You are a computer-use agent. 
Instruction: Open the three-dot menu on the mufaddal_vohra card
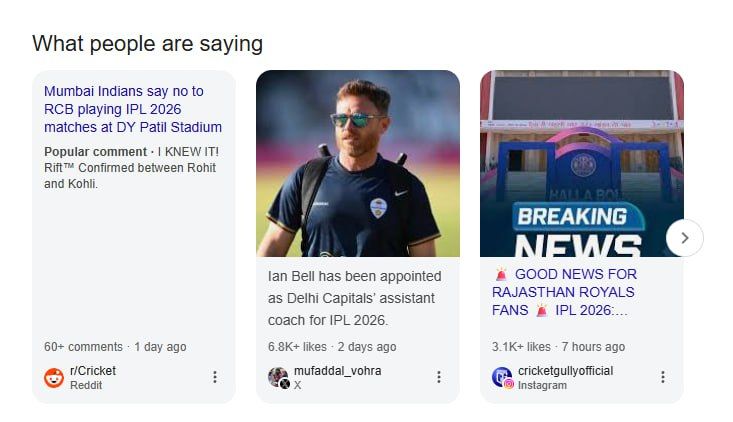438,377
